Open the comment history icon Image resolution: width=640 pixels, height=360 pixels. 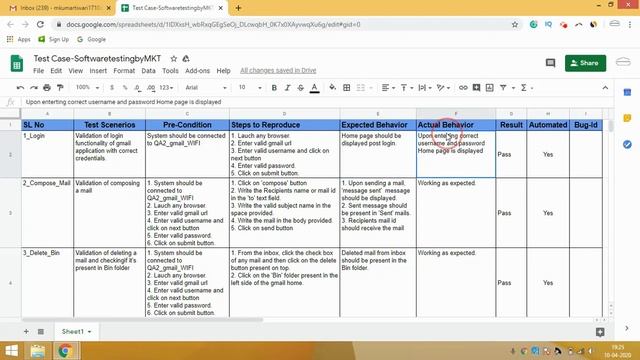coord(550,63)
